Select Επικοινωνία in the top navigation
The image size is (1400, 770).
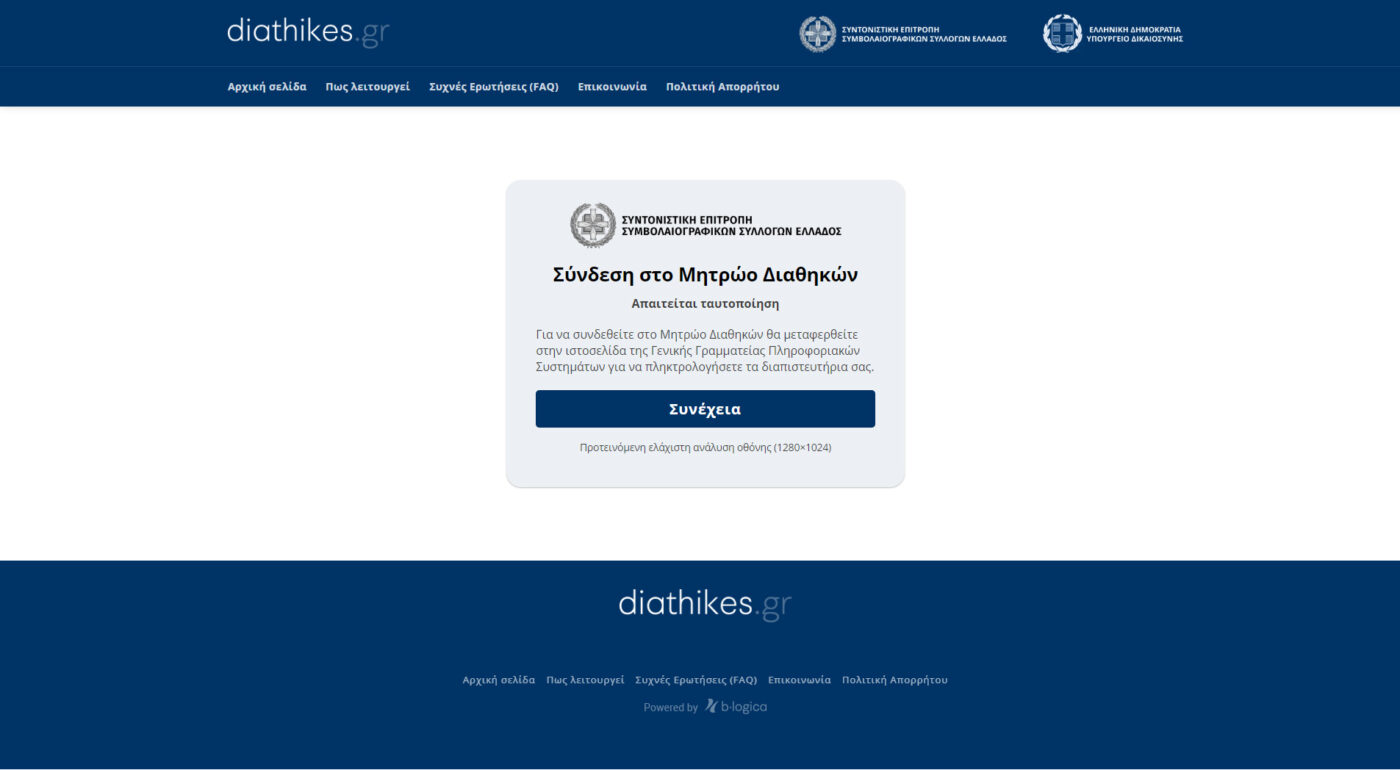(x=612, y=87)
